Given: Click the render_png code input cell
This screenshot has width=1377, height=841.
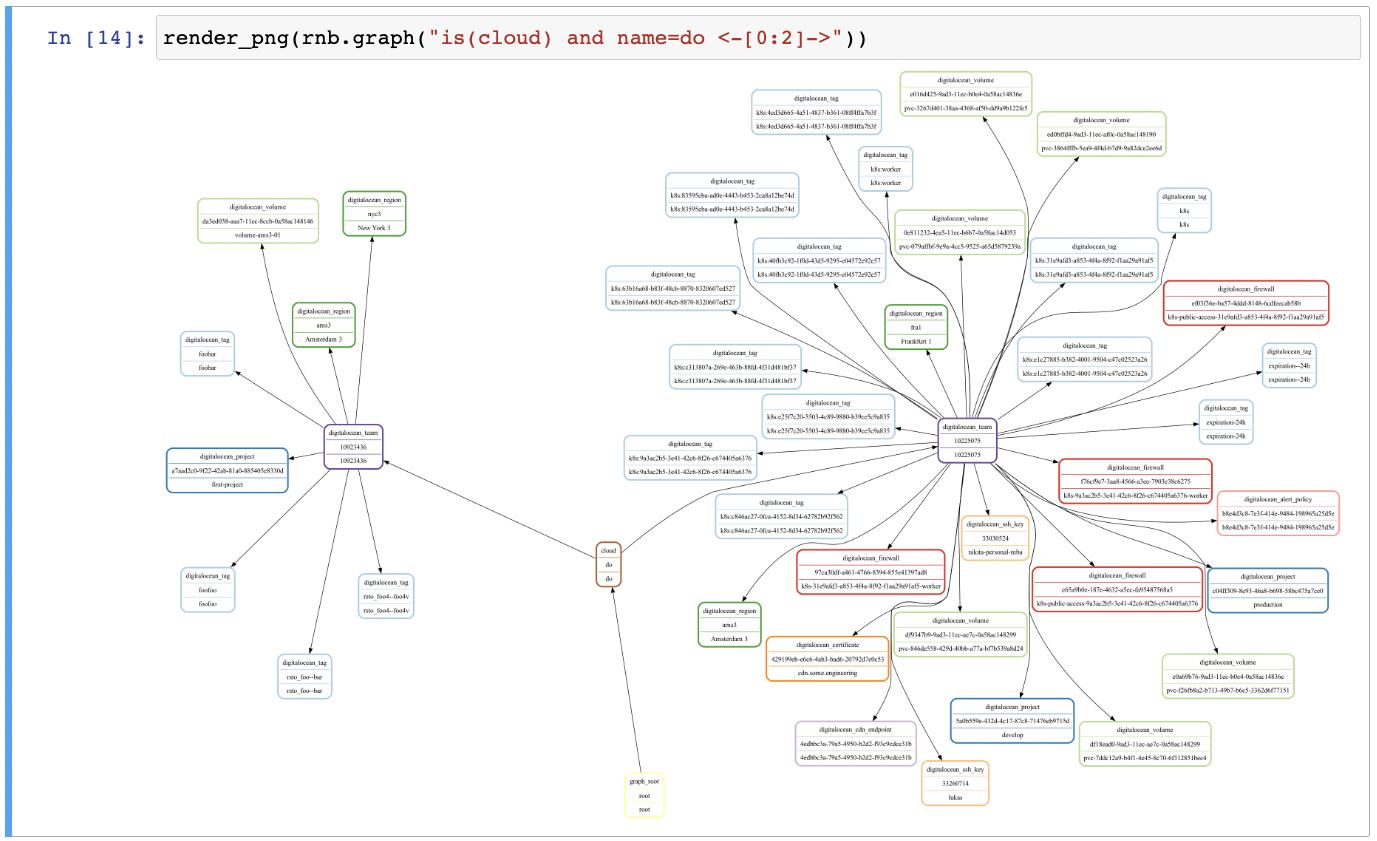Looking at the screenshot, I should coord(758,38).
